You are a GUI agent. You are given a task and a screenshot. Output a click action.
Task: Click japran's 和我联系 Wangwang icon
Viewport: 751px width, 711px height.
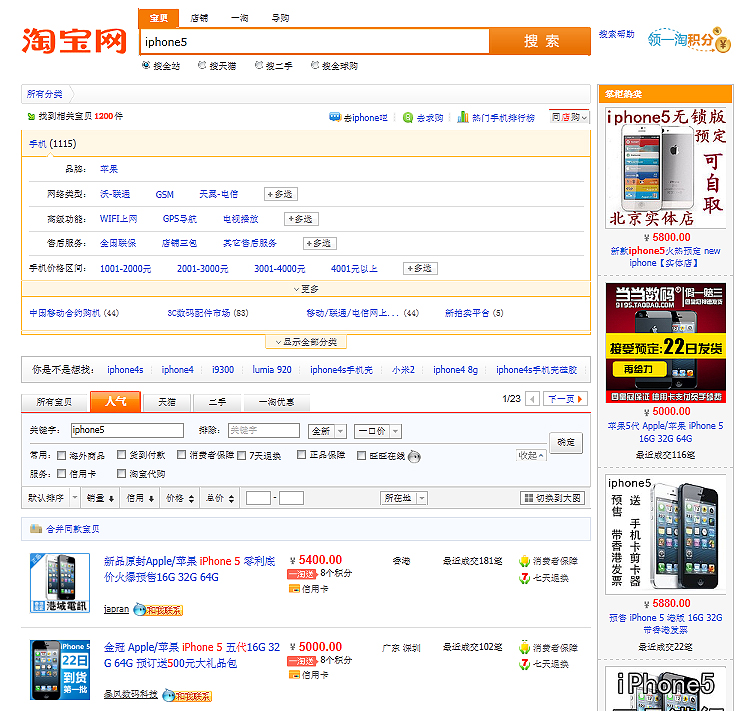(159, 609)
